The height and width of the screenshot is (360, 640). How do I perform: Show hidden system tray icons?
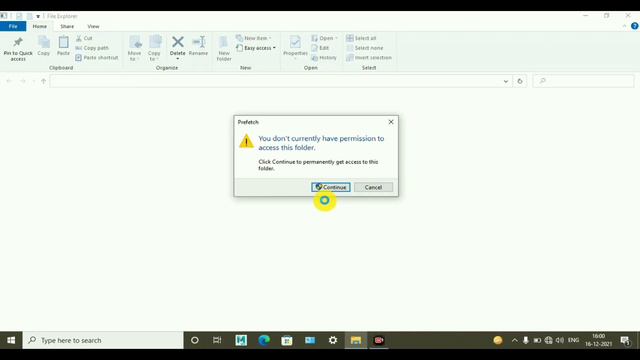(514, 340)
